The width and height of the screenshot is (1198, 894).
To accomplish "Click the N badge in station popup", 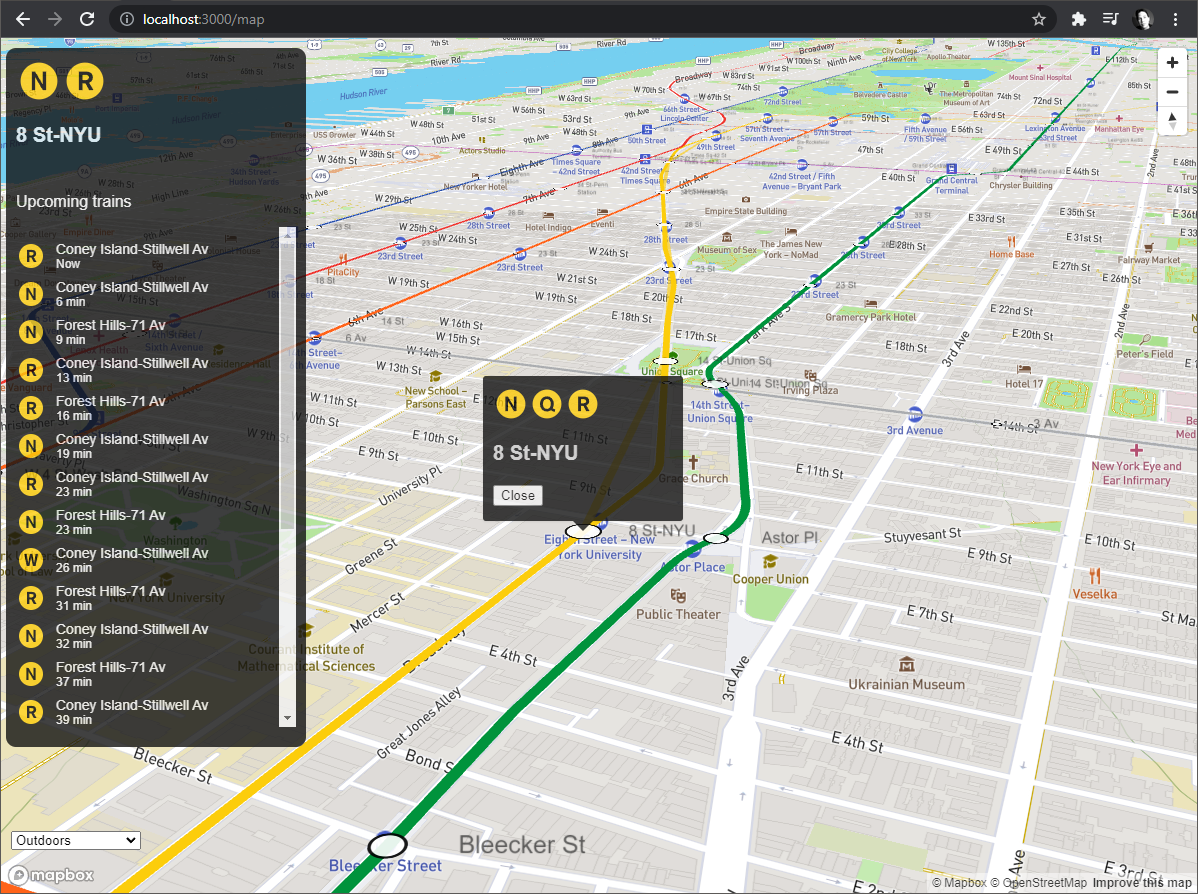I will [x=511, y=403].
